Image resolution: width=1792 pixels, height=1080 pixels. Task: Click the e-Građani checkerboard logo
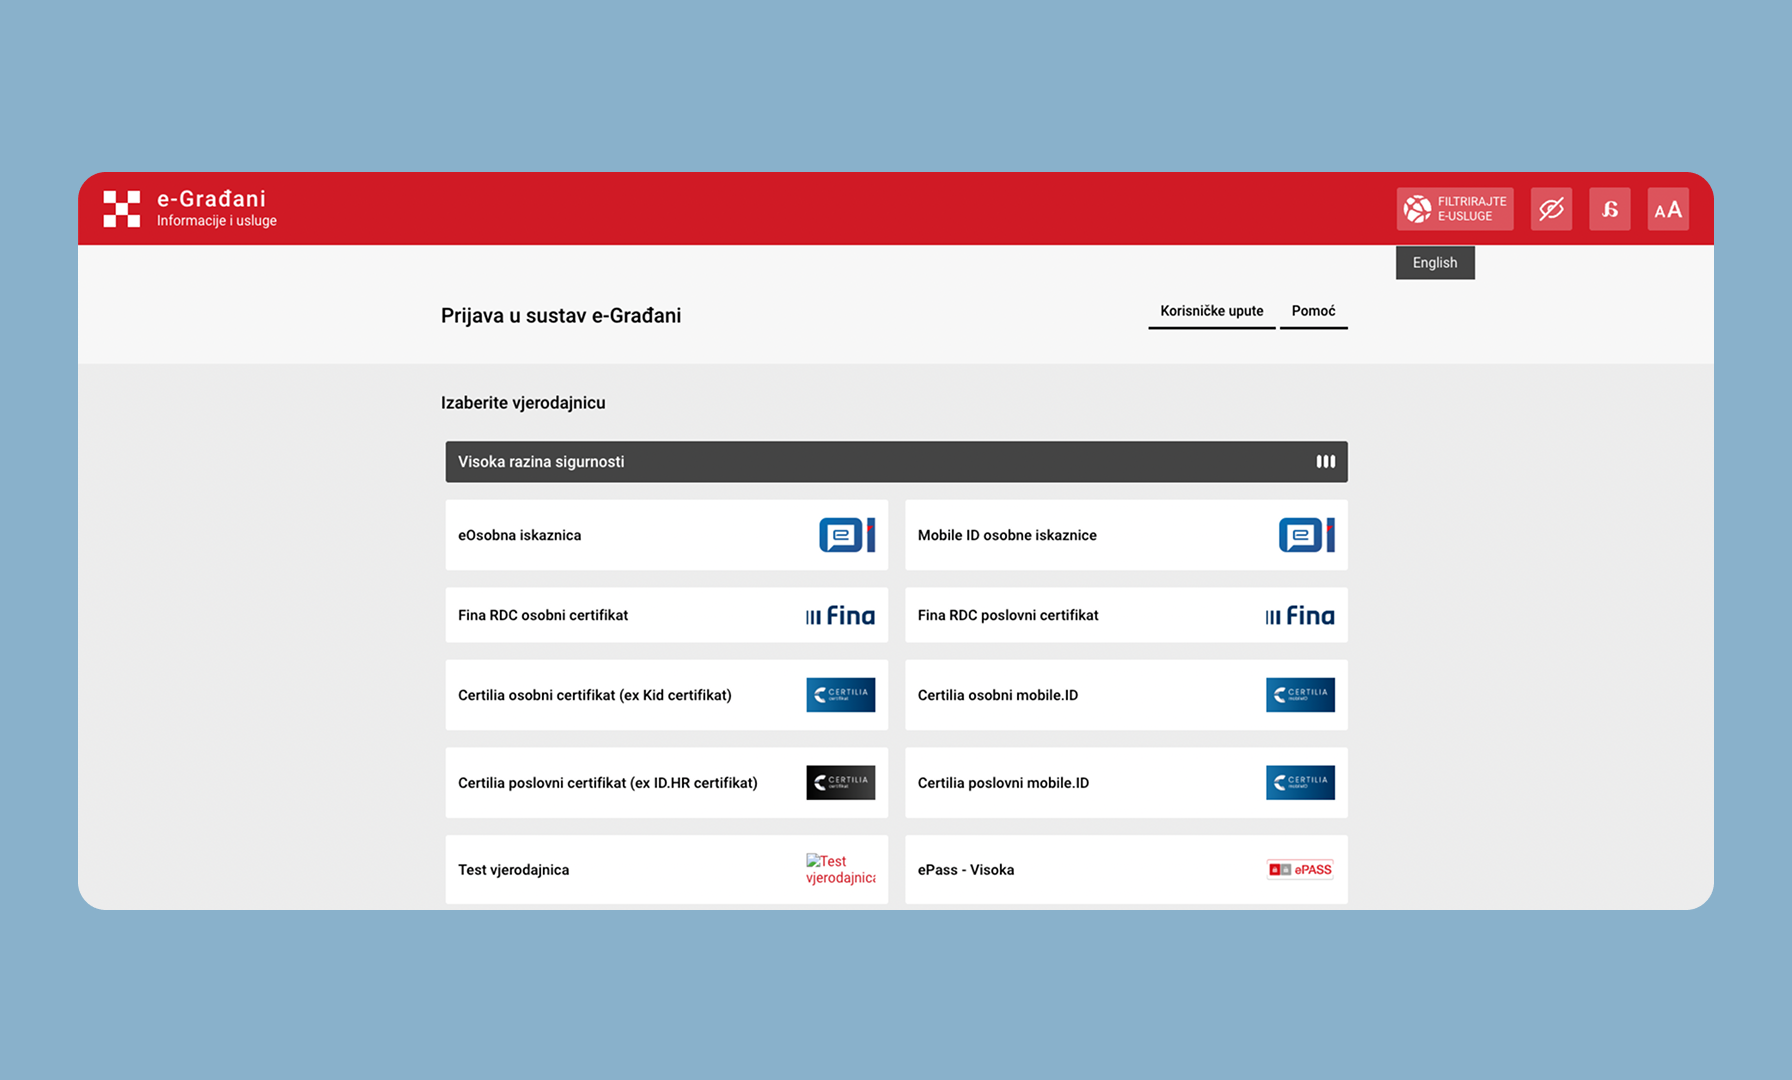[122, 209]
